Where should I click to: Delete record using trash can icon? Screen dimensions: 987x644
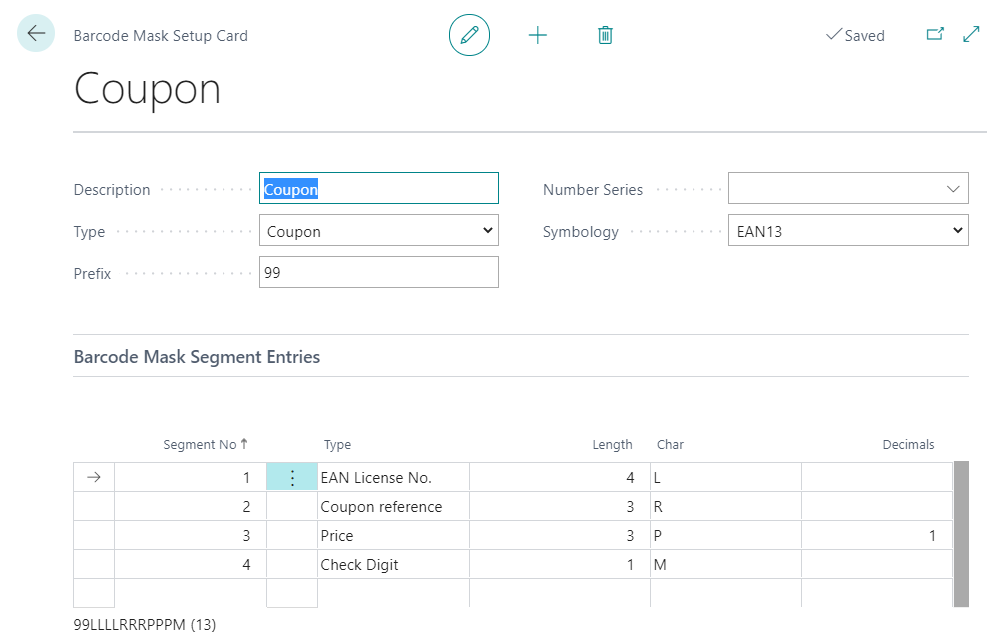[x=605, y=35]
